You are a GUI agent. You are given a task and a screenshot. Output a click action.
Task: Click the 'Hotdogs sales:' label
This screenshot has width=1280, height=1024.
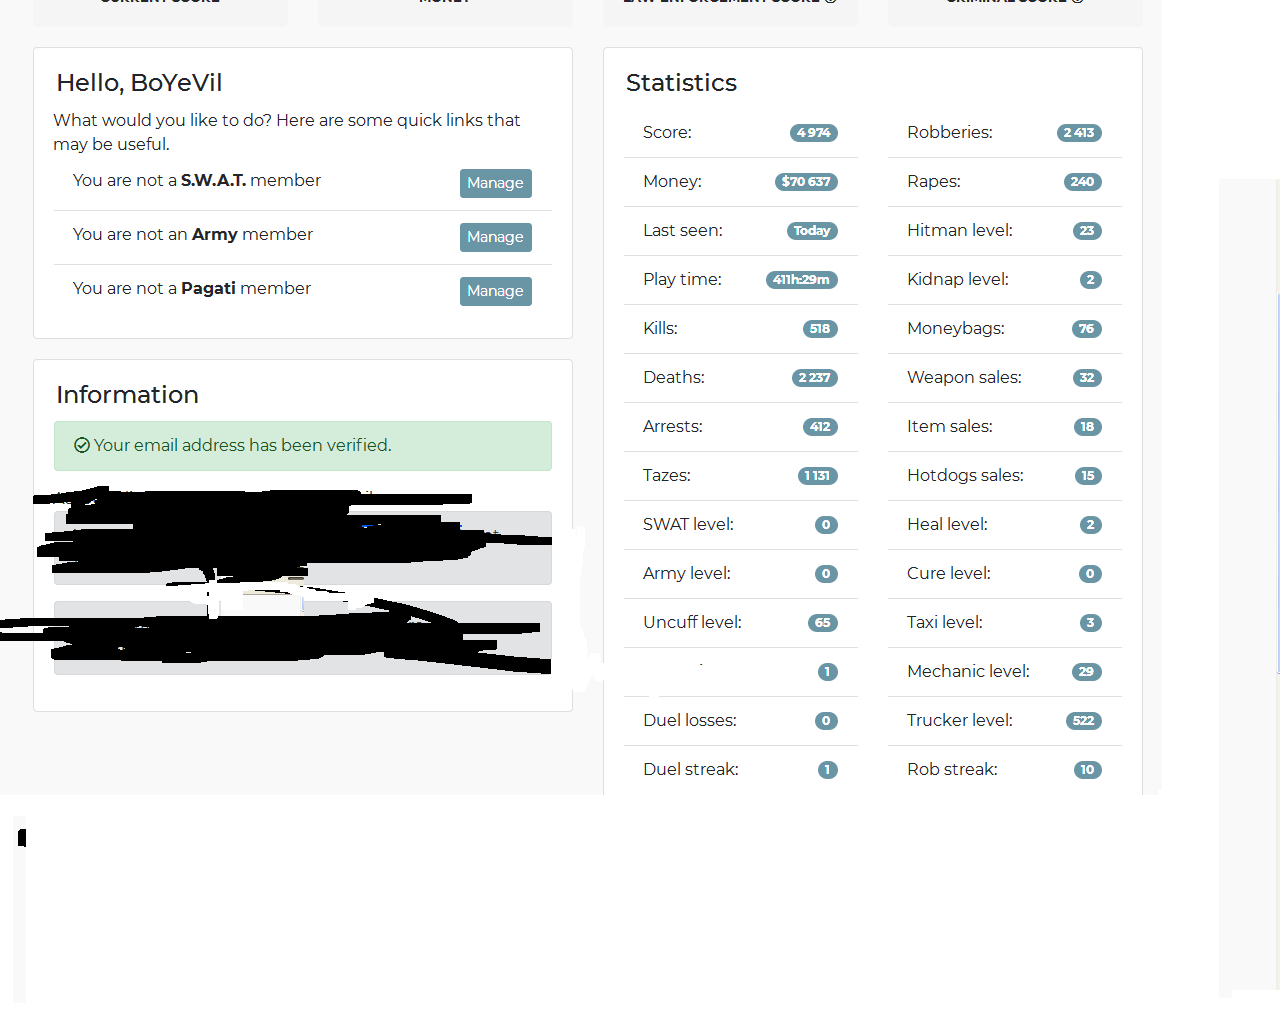point(965,476)
